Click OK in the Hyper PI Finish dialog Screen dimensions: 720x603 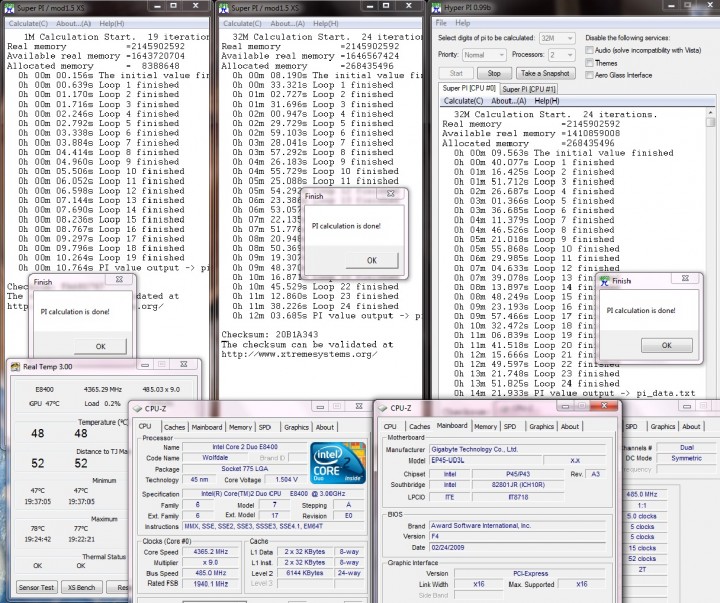tap(667, 345)
